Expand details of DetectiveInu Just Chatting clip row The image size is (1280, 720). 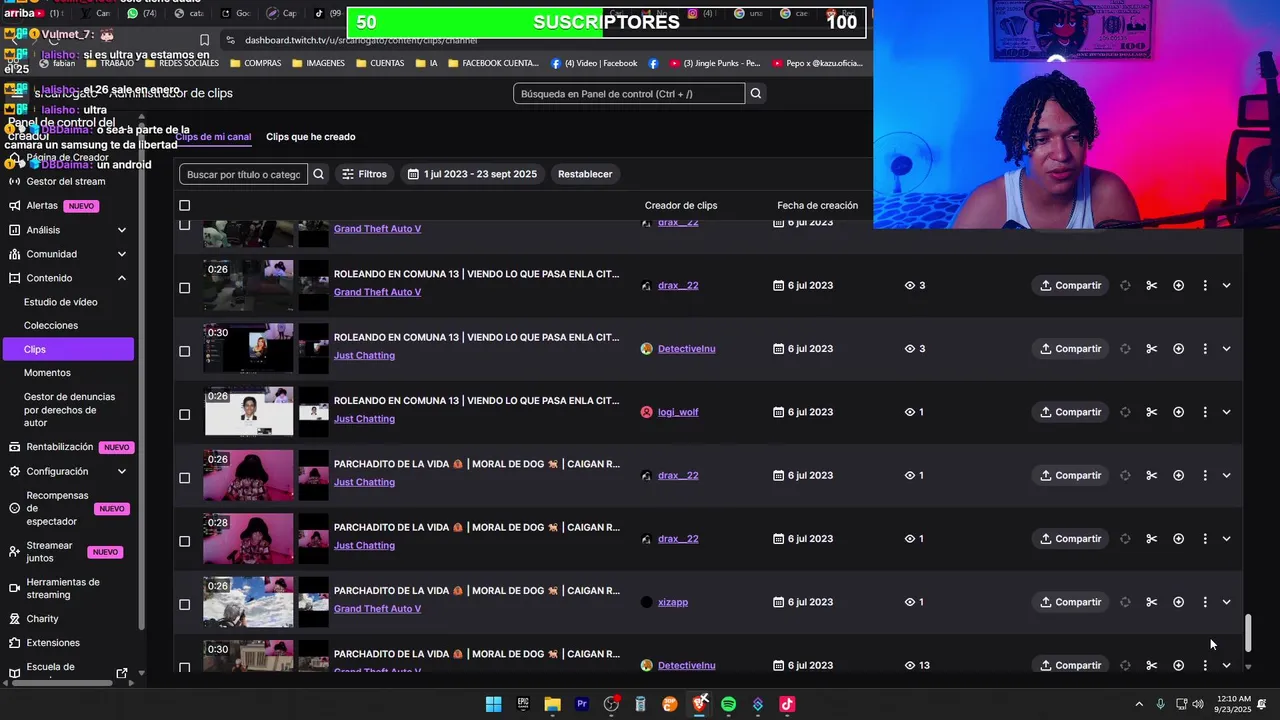(x=1226, y=349)
